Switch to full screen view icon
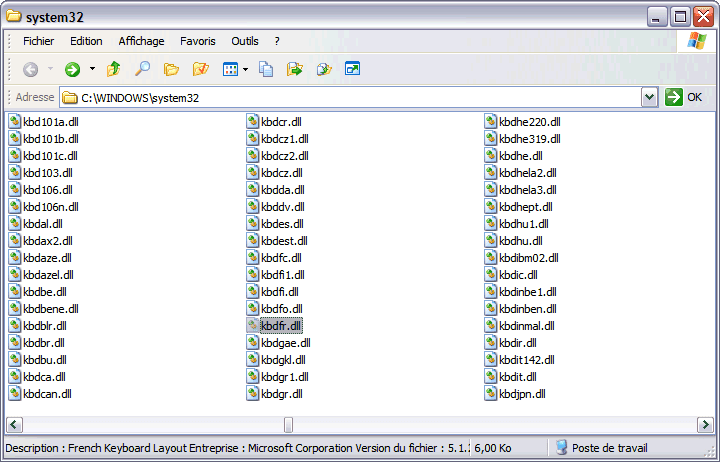 (x=352, y=69)
